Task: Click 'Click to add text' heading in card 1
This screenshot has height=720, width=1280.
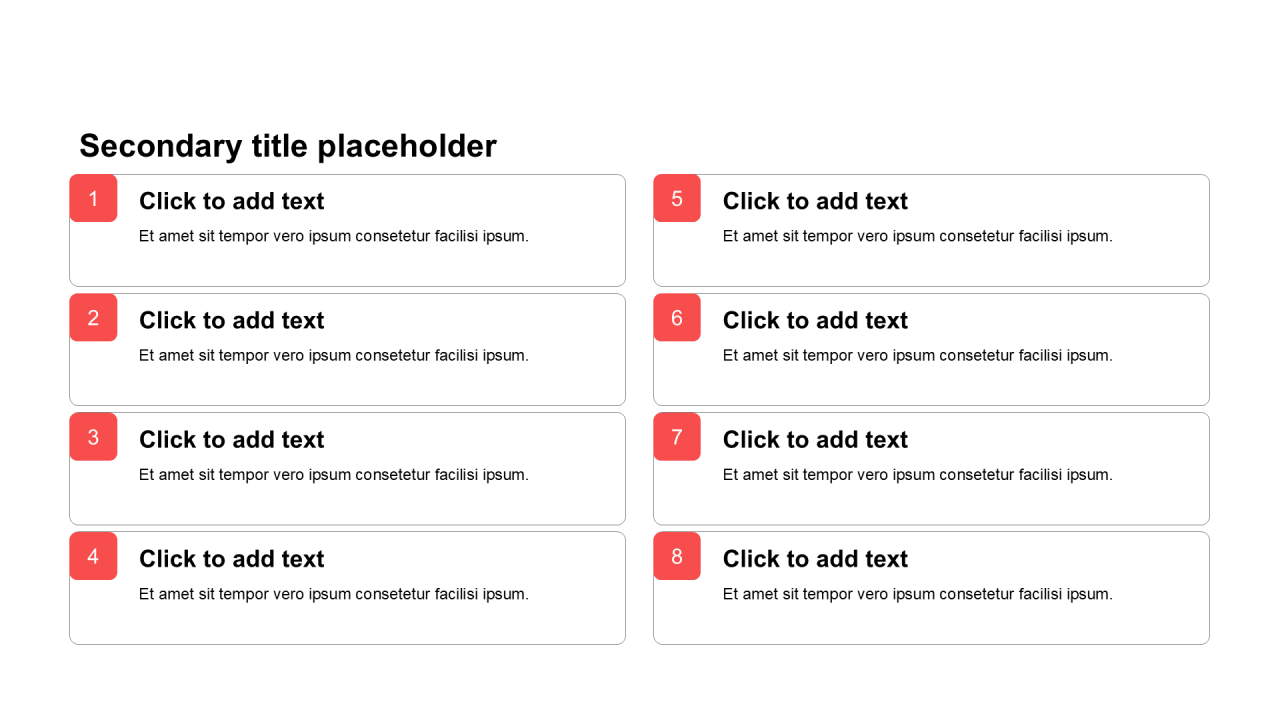Action: pos(232,201)
